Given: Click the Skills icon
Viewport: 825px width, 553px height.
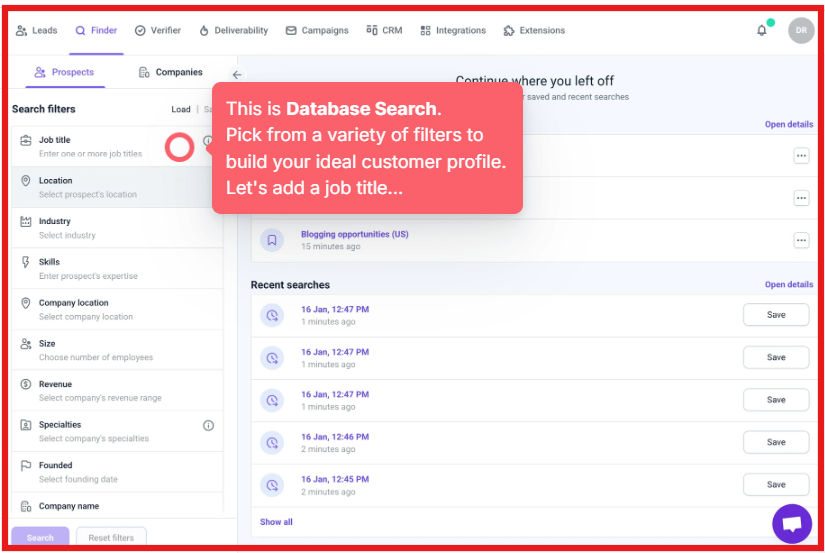Looking at the screenshot, I should (x=25, y=262).
